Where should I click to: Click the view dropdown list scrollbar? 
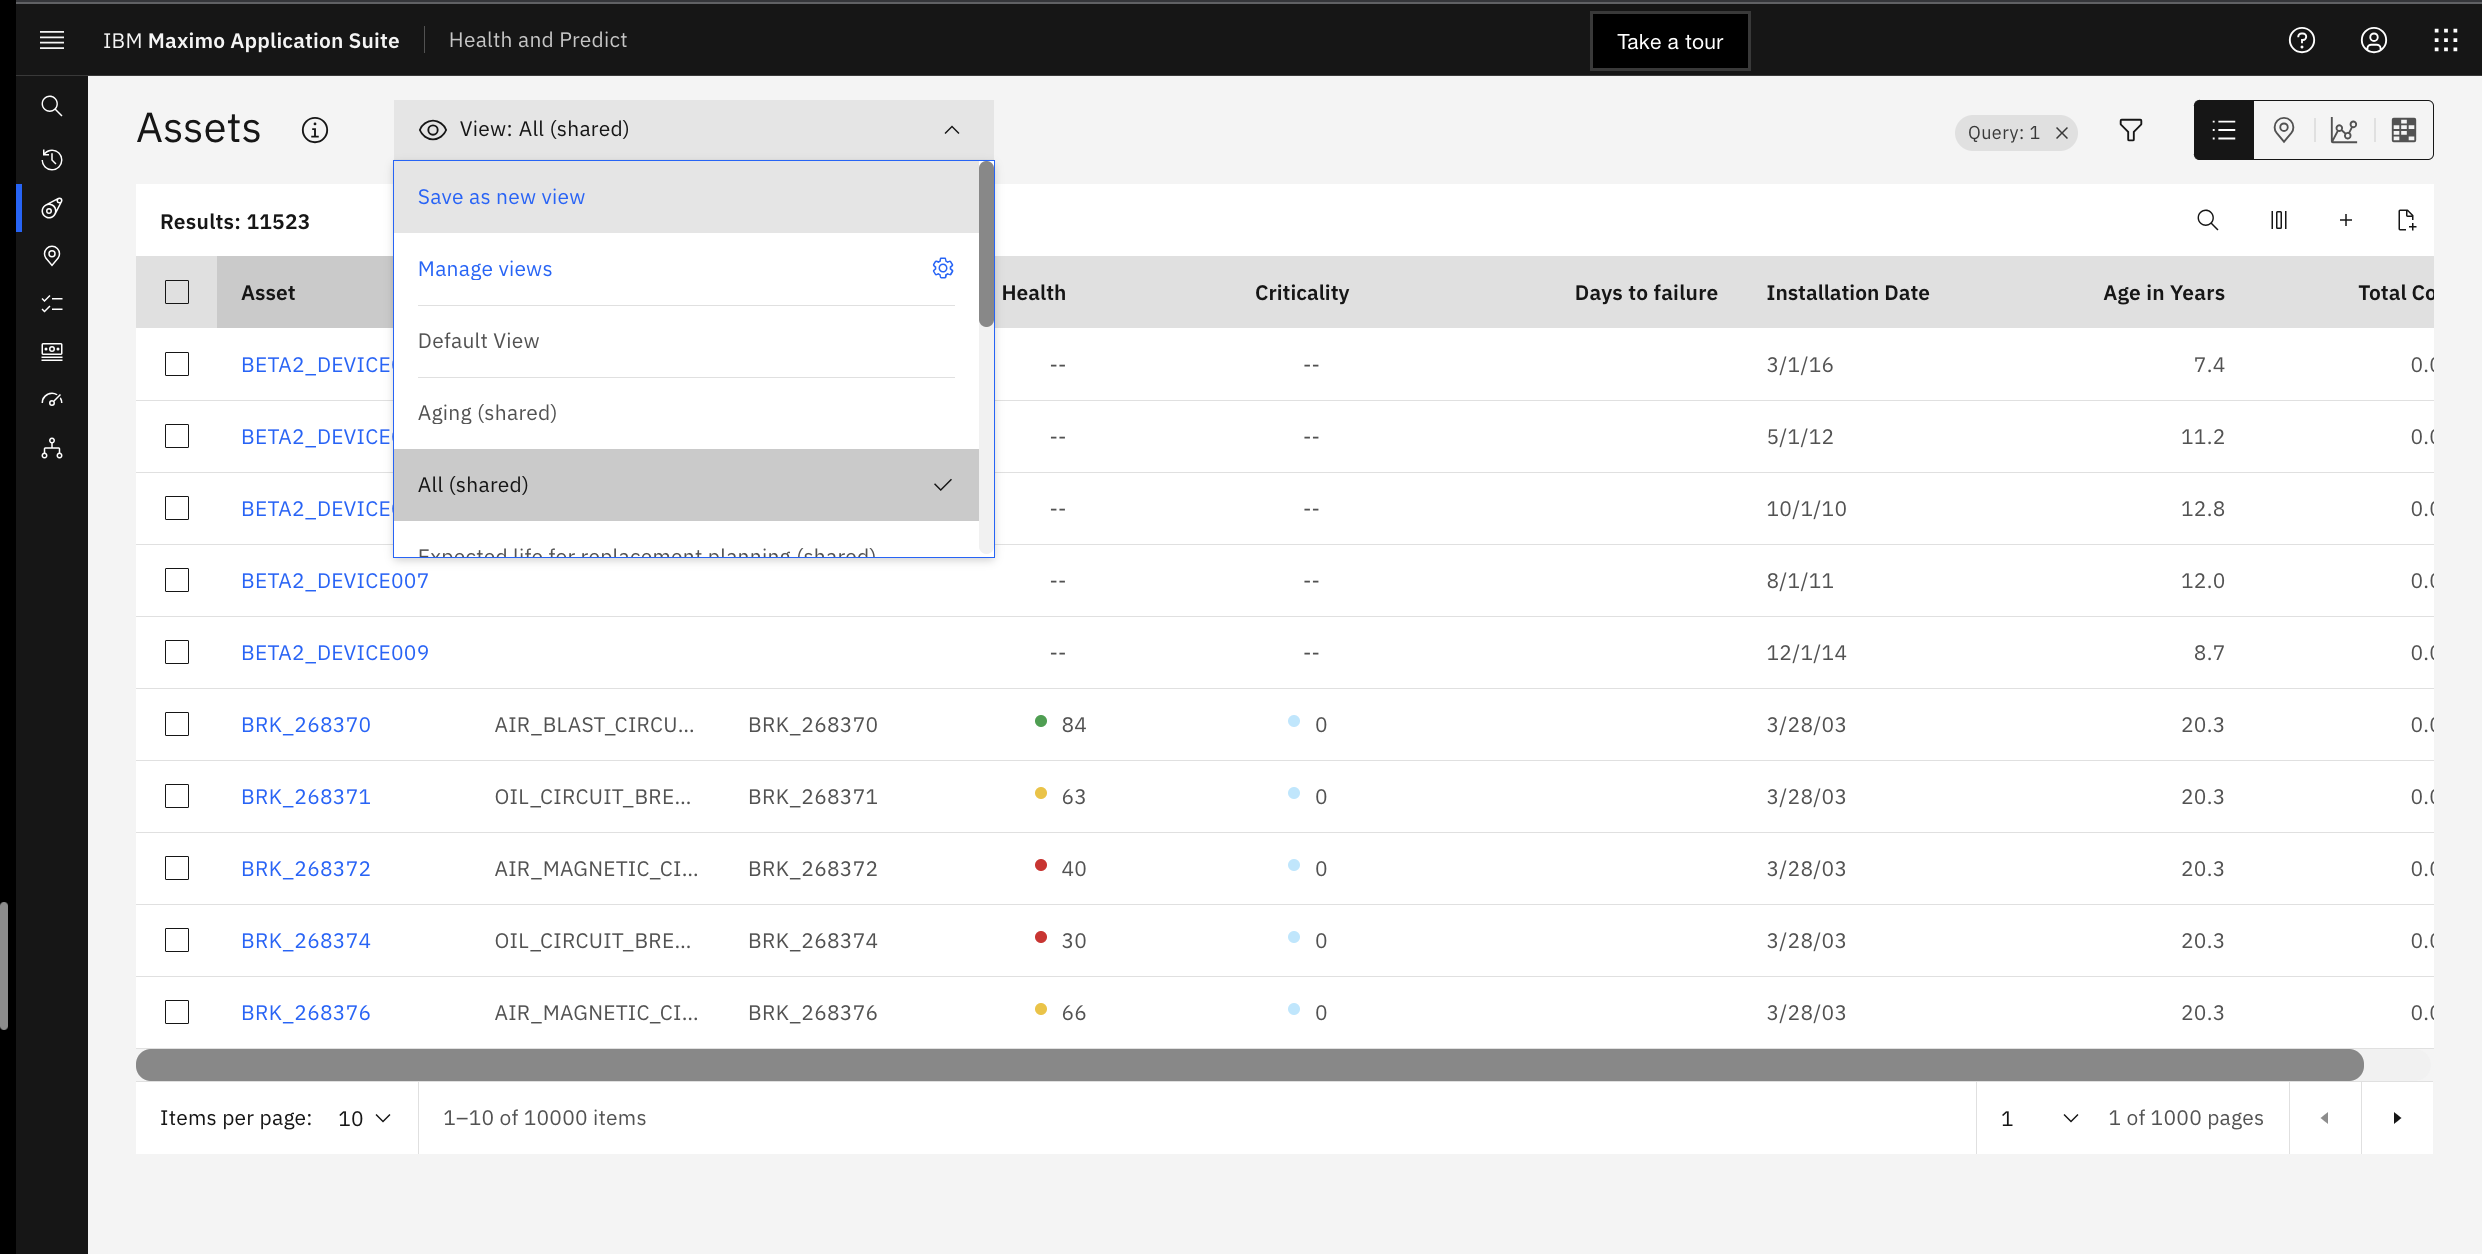[986, 244]
